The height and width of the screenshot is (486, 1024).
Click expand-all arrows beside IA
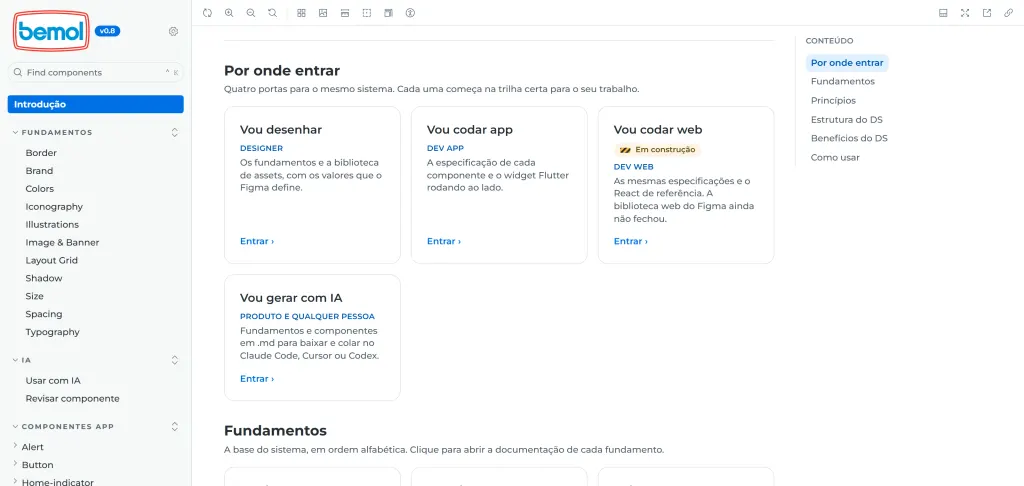(x=174, y=360)
